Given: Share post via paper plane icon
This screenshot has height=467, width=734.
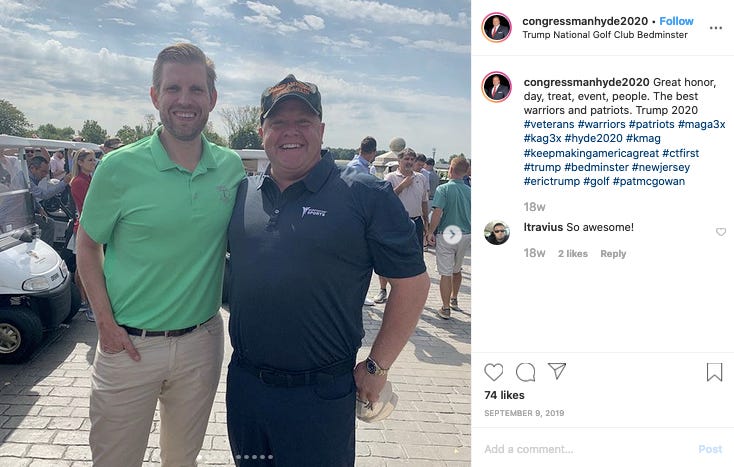Looking at the screenshot, I should point(557,371).
